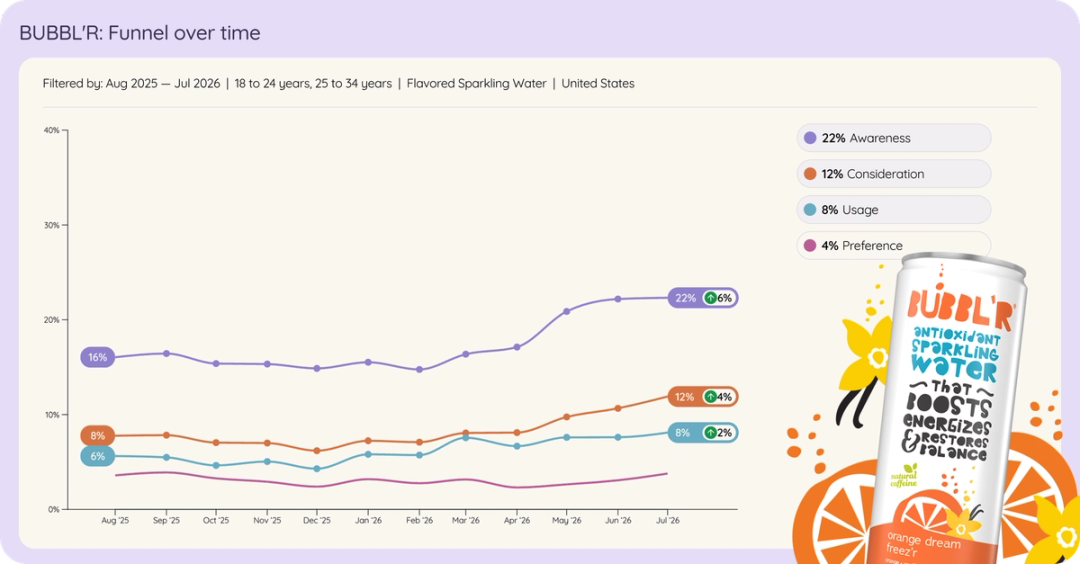1080x564 pixels.
Task: Click the BUBBL'R can product image
Action: point(947,410)
